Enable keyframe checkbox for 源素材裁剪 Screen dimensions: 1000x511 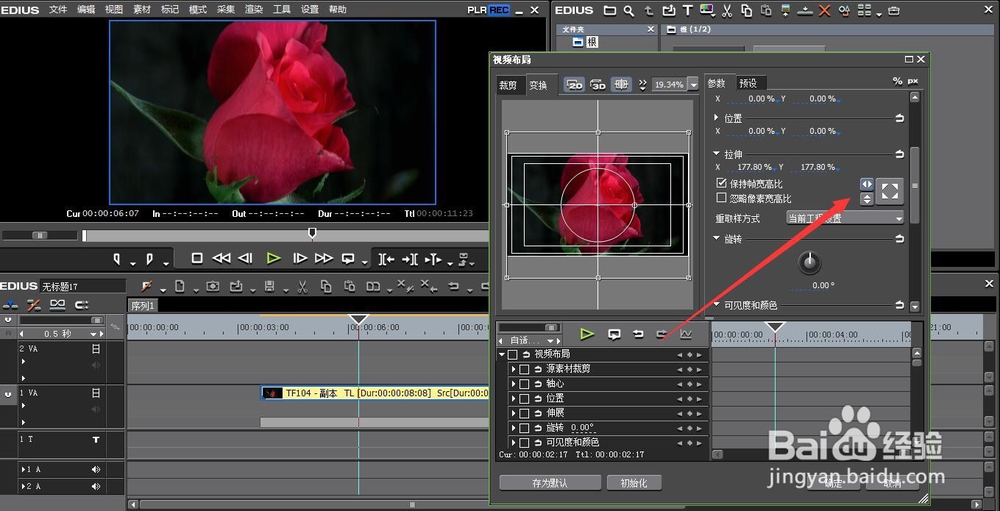point(524,369)
